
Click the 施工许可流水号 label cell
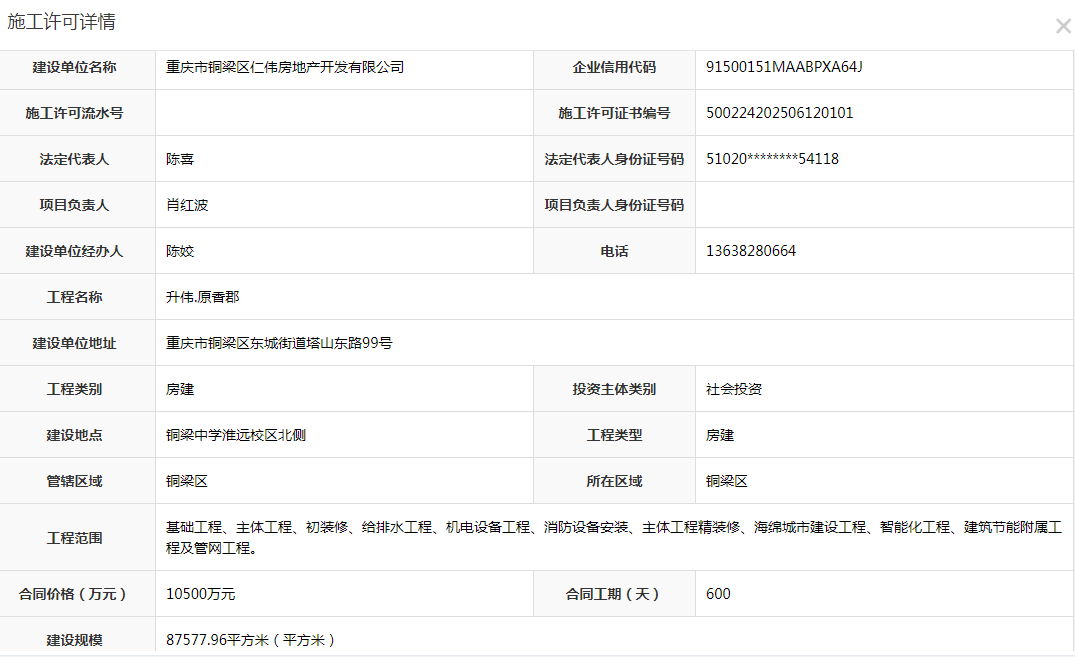[x=75, y=113]
